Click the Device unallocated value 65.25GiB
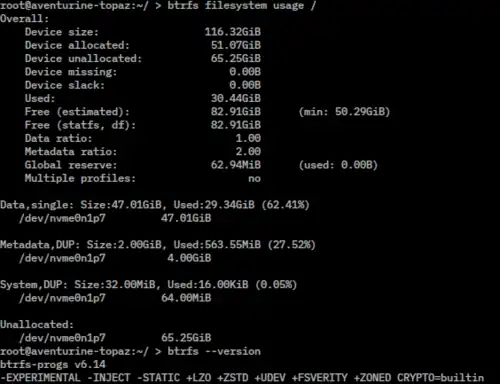Screen dimensions: 500x384 pos(236,59)
